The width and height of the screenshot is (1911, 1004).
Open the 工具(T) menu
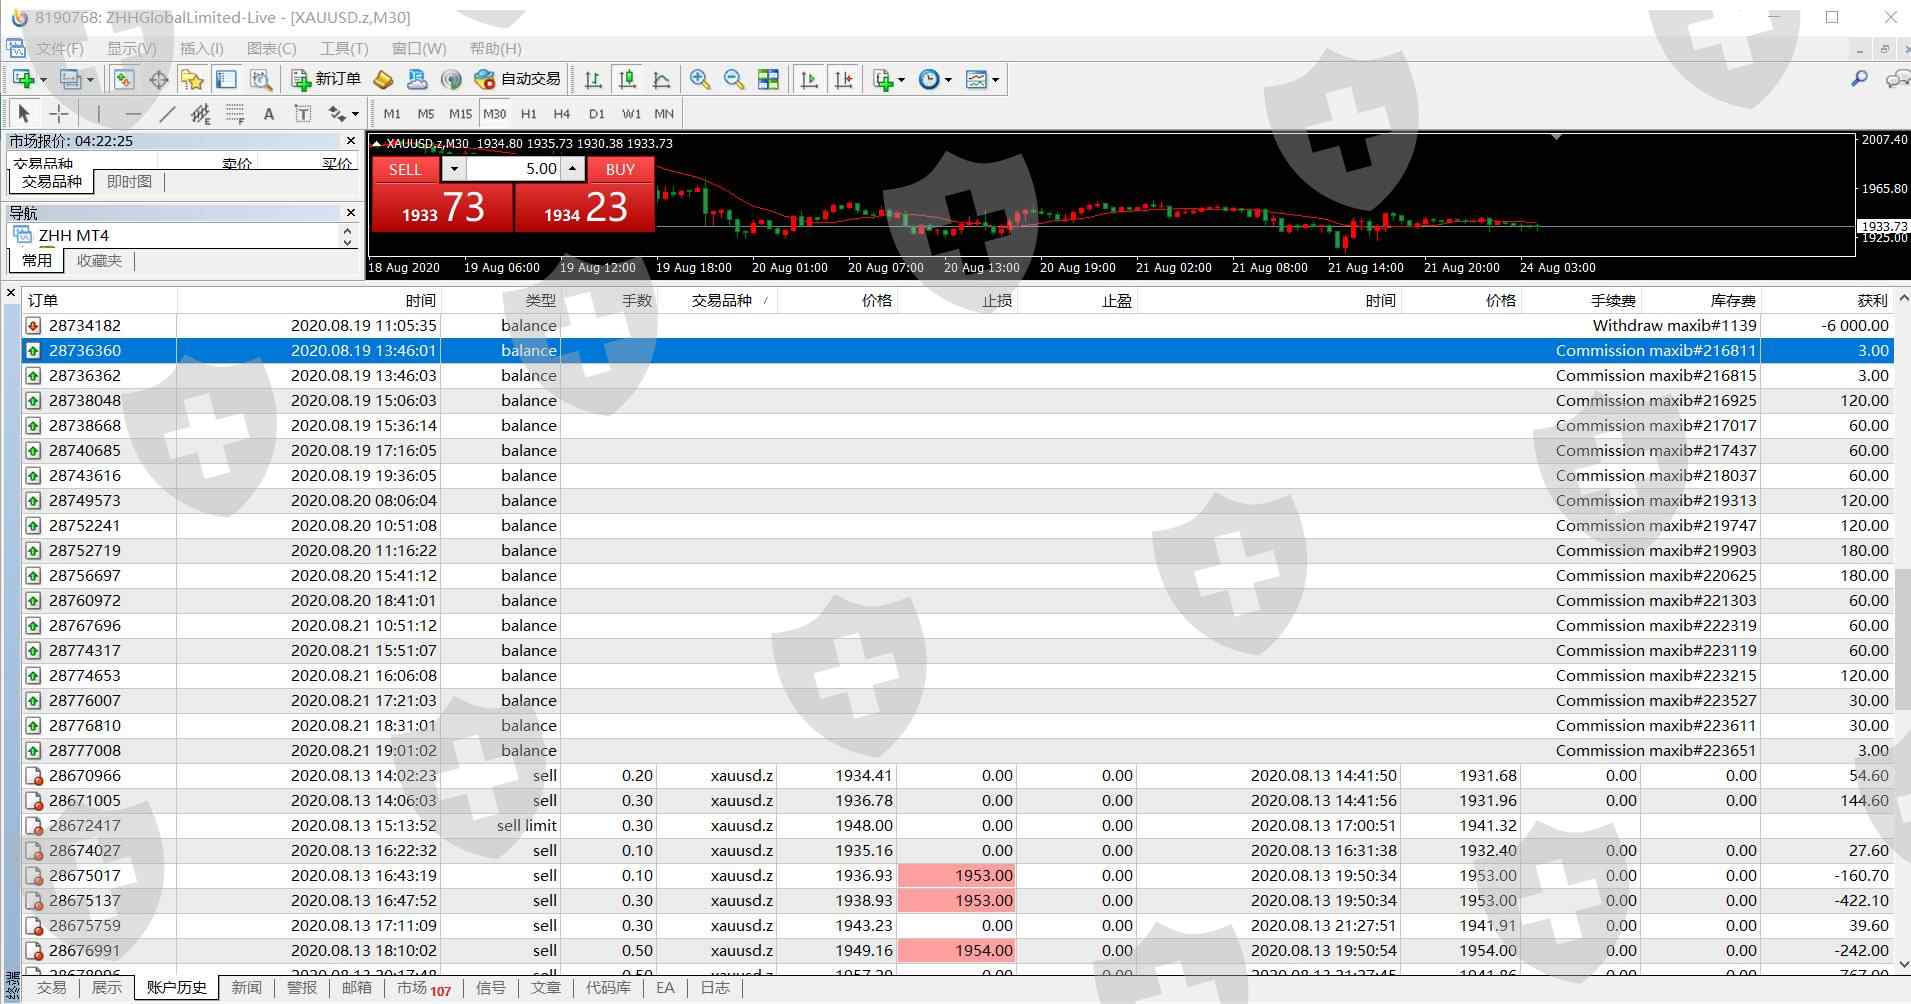[x=343, y=48]
